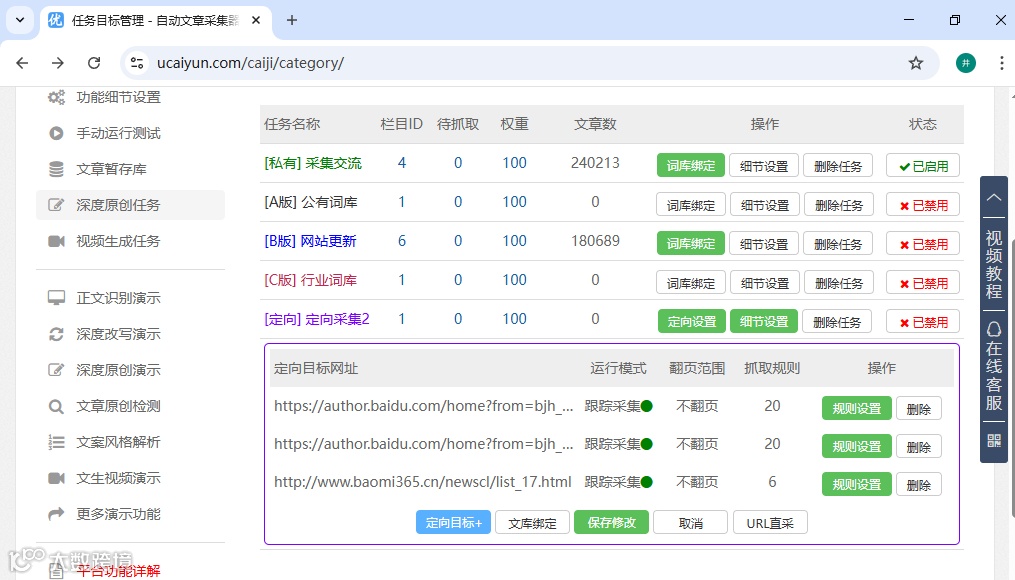The image size is (1015, 580).
Task: Toggle 已禁用 status for 网站更新 task
Action: pos(922,244)
